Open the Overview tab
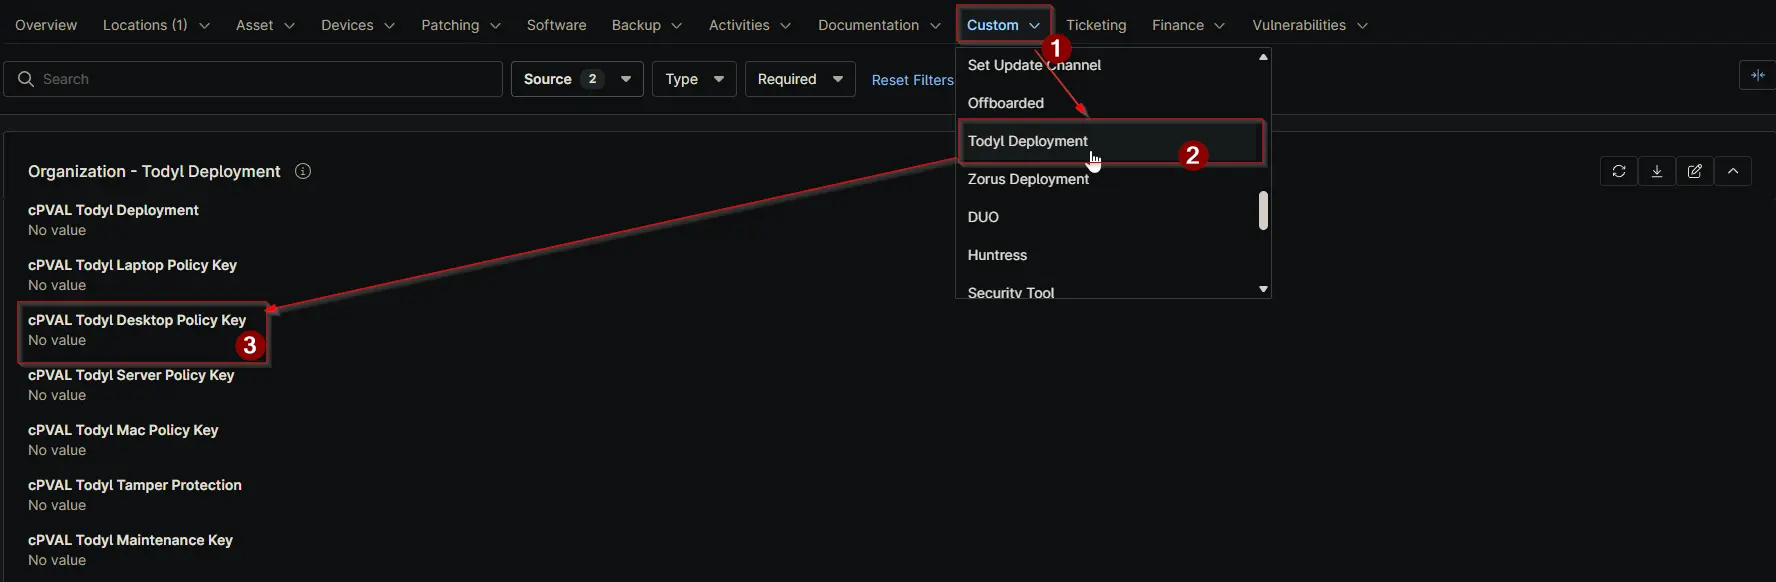The height and width of the screenshot is (582, 1776). [x=46, y=25]
